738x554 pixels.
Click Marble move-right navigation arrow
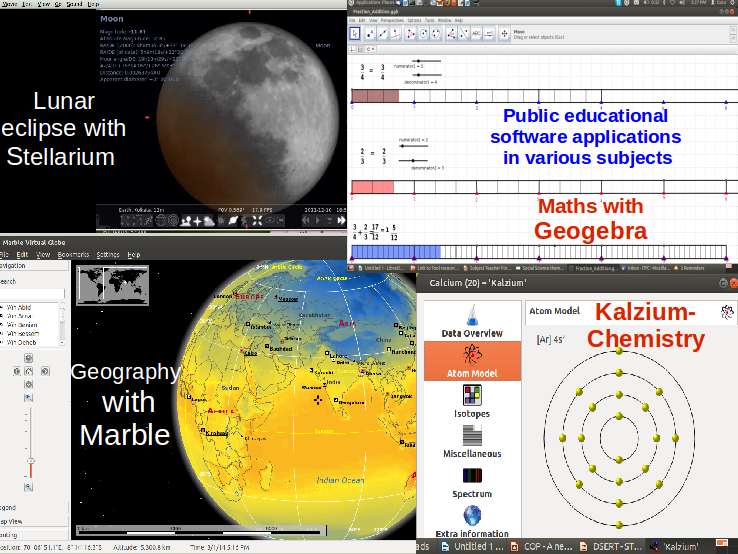point(45,371)
